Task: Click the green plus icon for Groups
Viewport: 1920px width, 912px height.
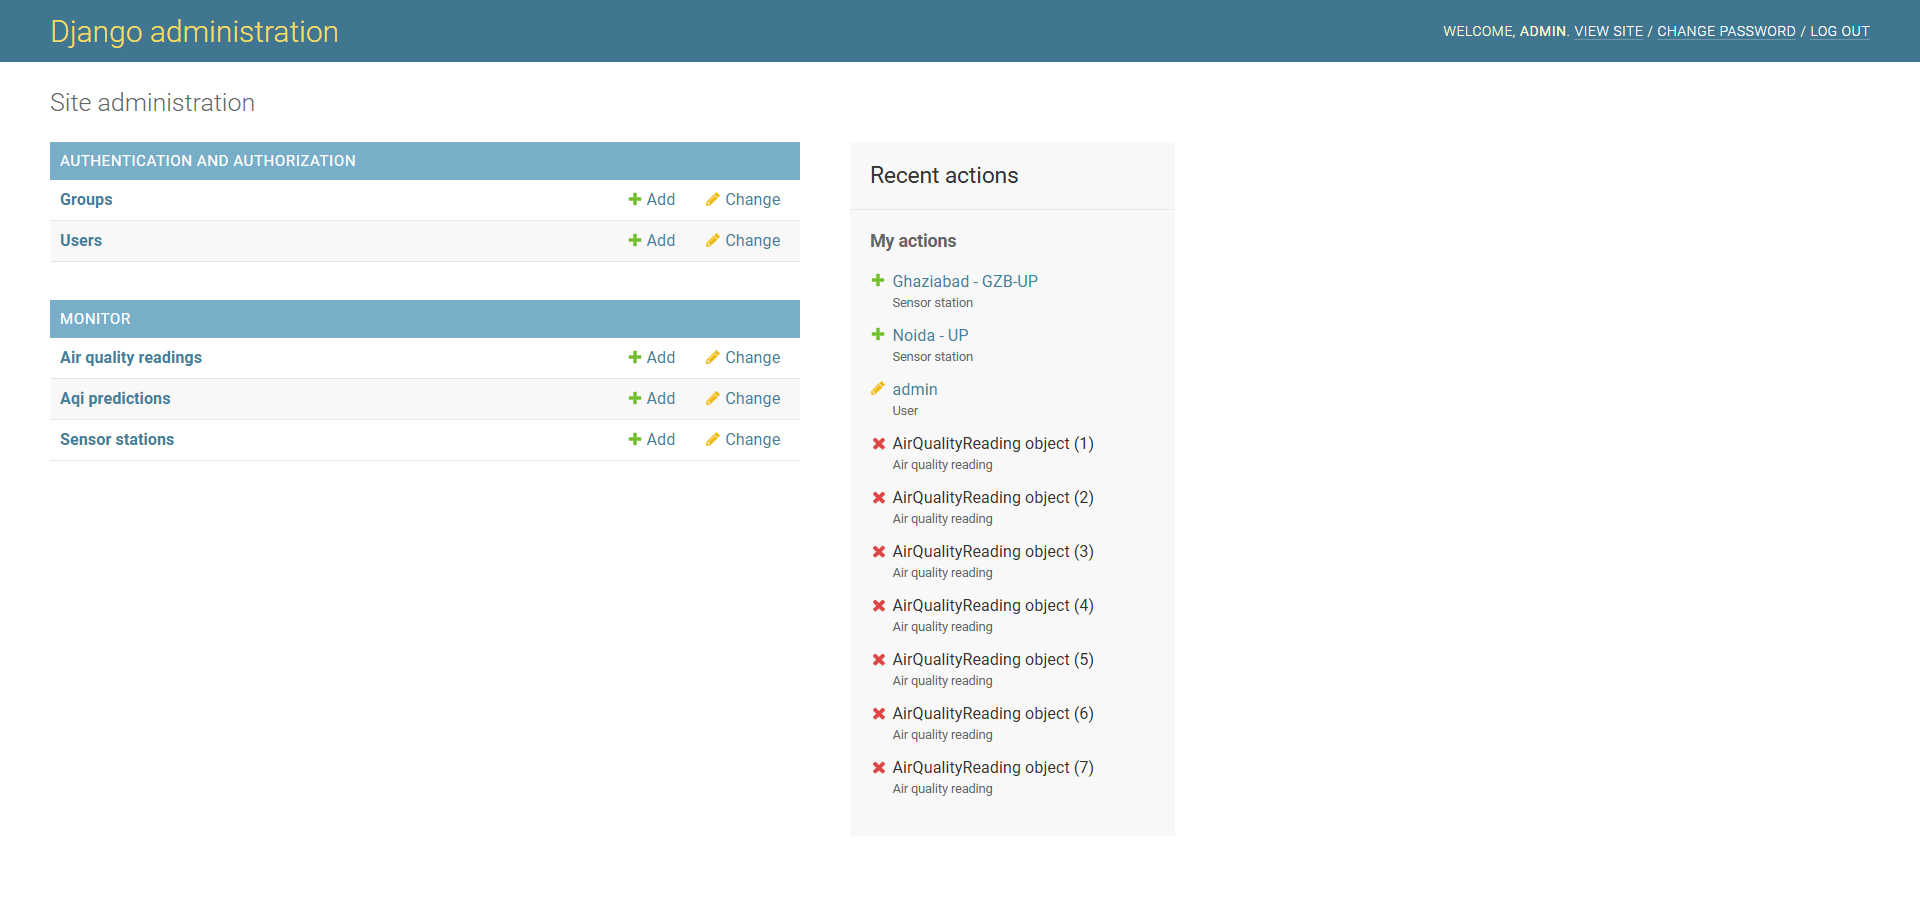Action: tap(634, 200)
